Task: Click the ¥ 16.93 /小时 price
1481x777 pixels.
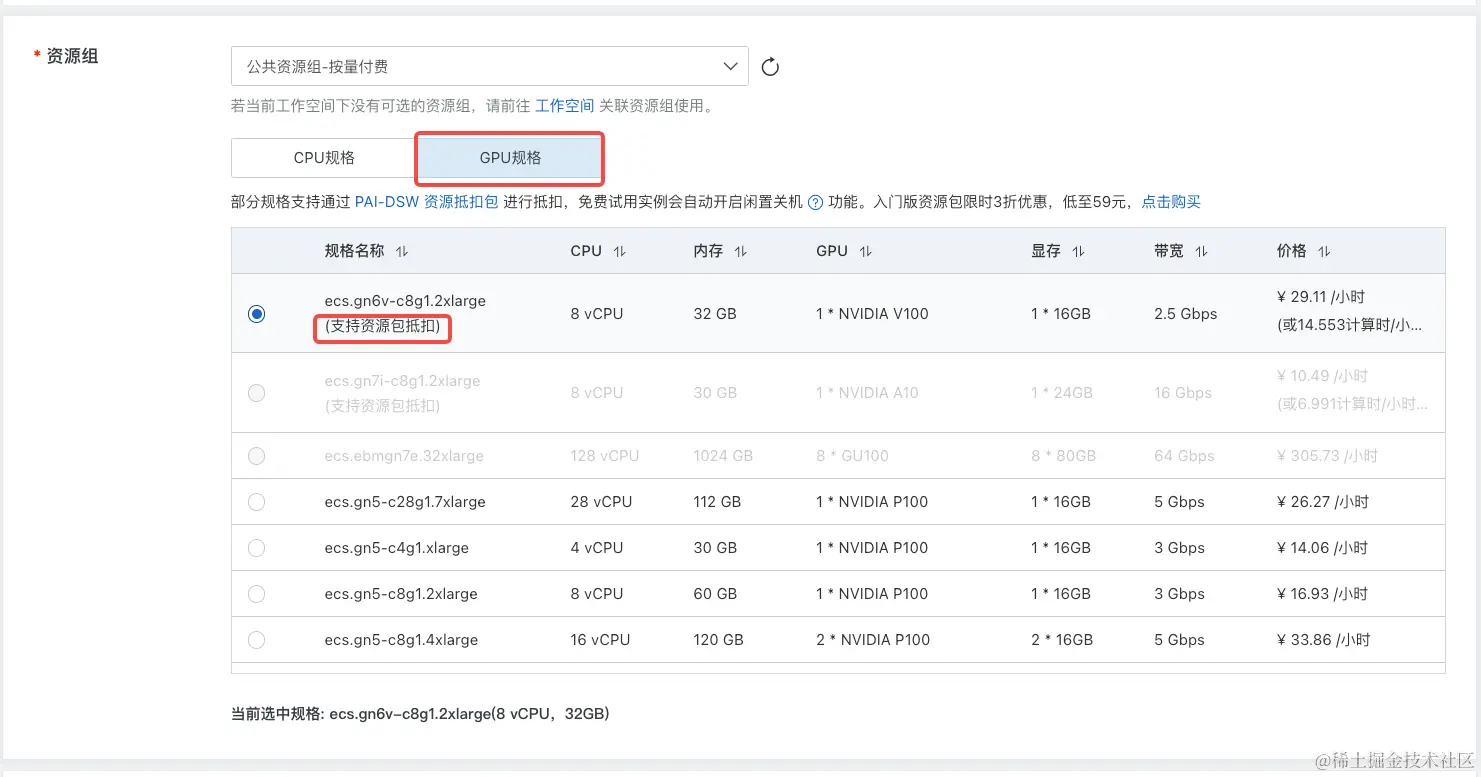Action: (x=1323, y=594)
